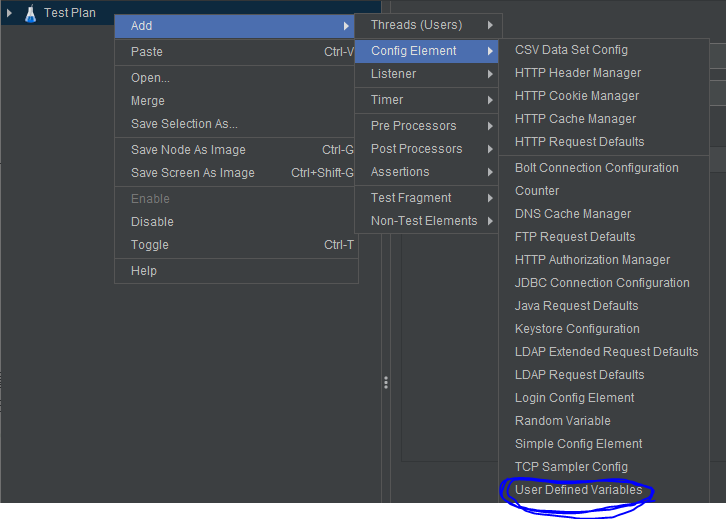Add a Counter config element
726x519 pixels.
(604, 191)
